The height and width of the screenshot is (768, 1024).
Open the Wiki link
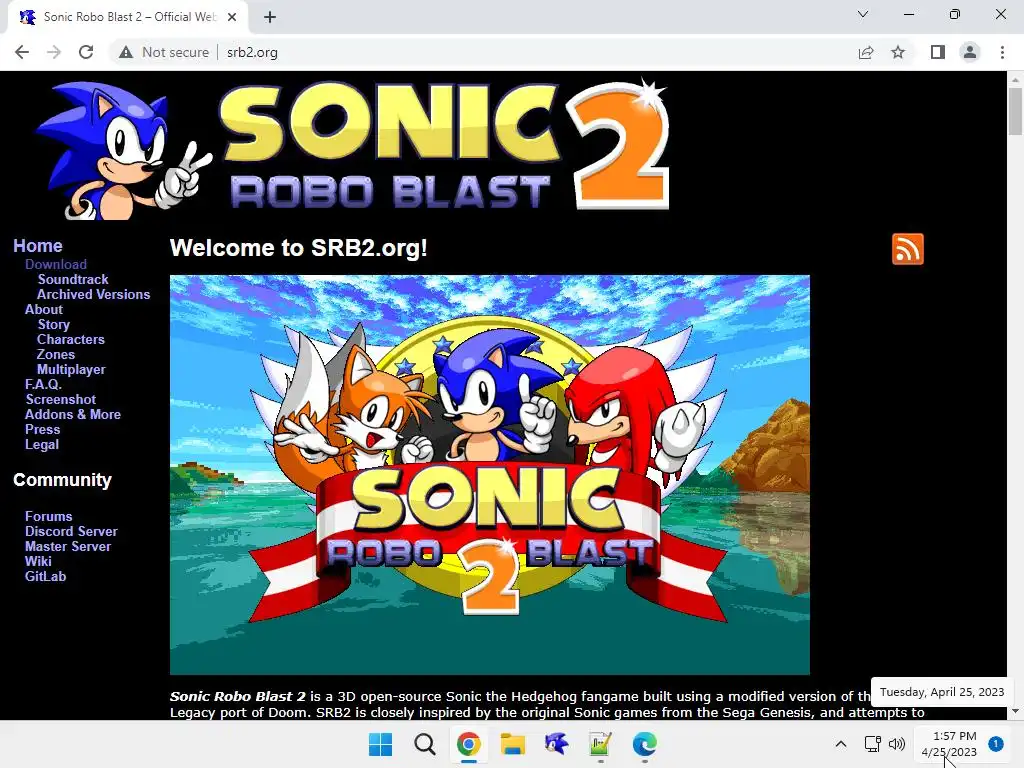(38, 561)
